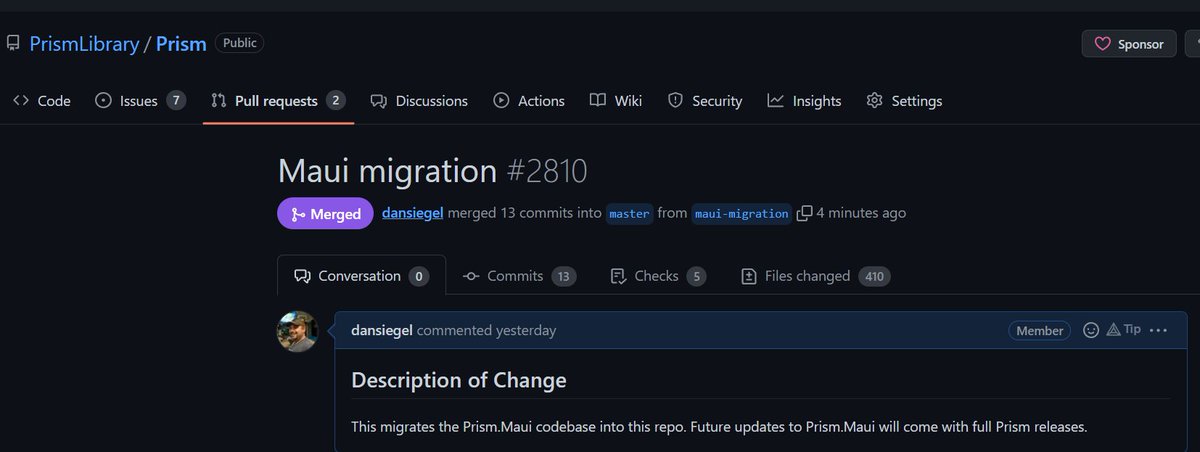Click the Checks checklist icon
This screenshot has width=1200, height=452.
(x=618, y=276)
